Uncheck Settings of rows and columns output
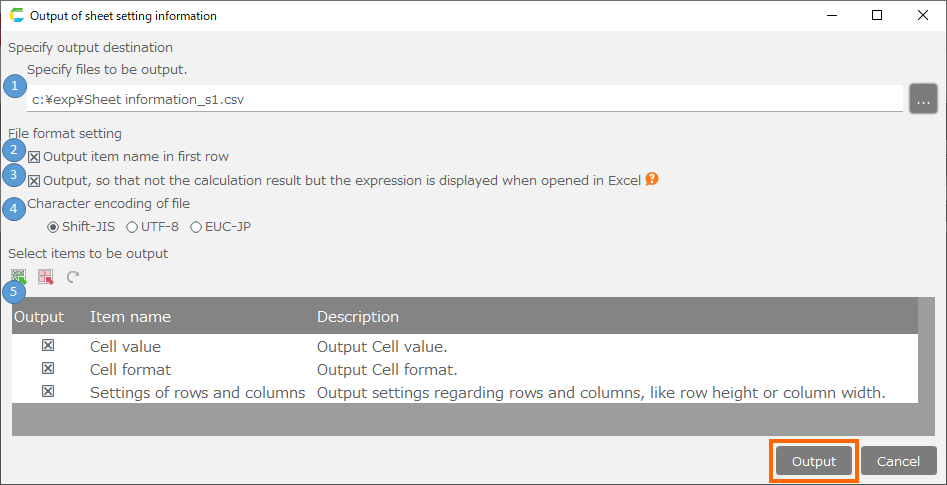Image resolution: width=947 pixels, height=485 pixels. [x=48, y=392]
